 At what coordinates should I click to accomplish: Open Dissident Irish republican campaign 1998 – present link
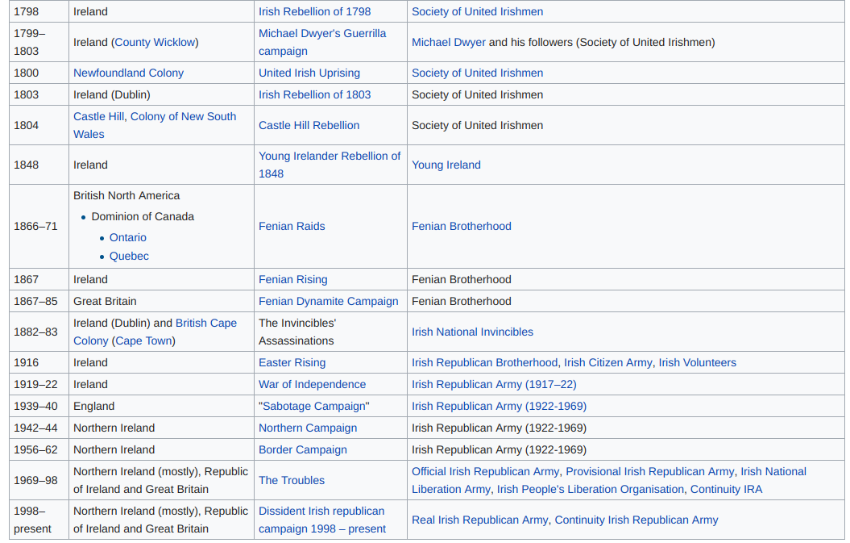coord(322,520)
